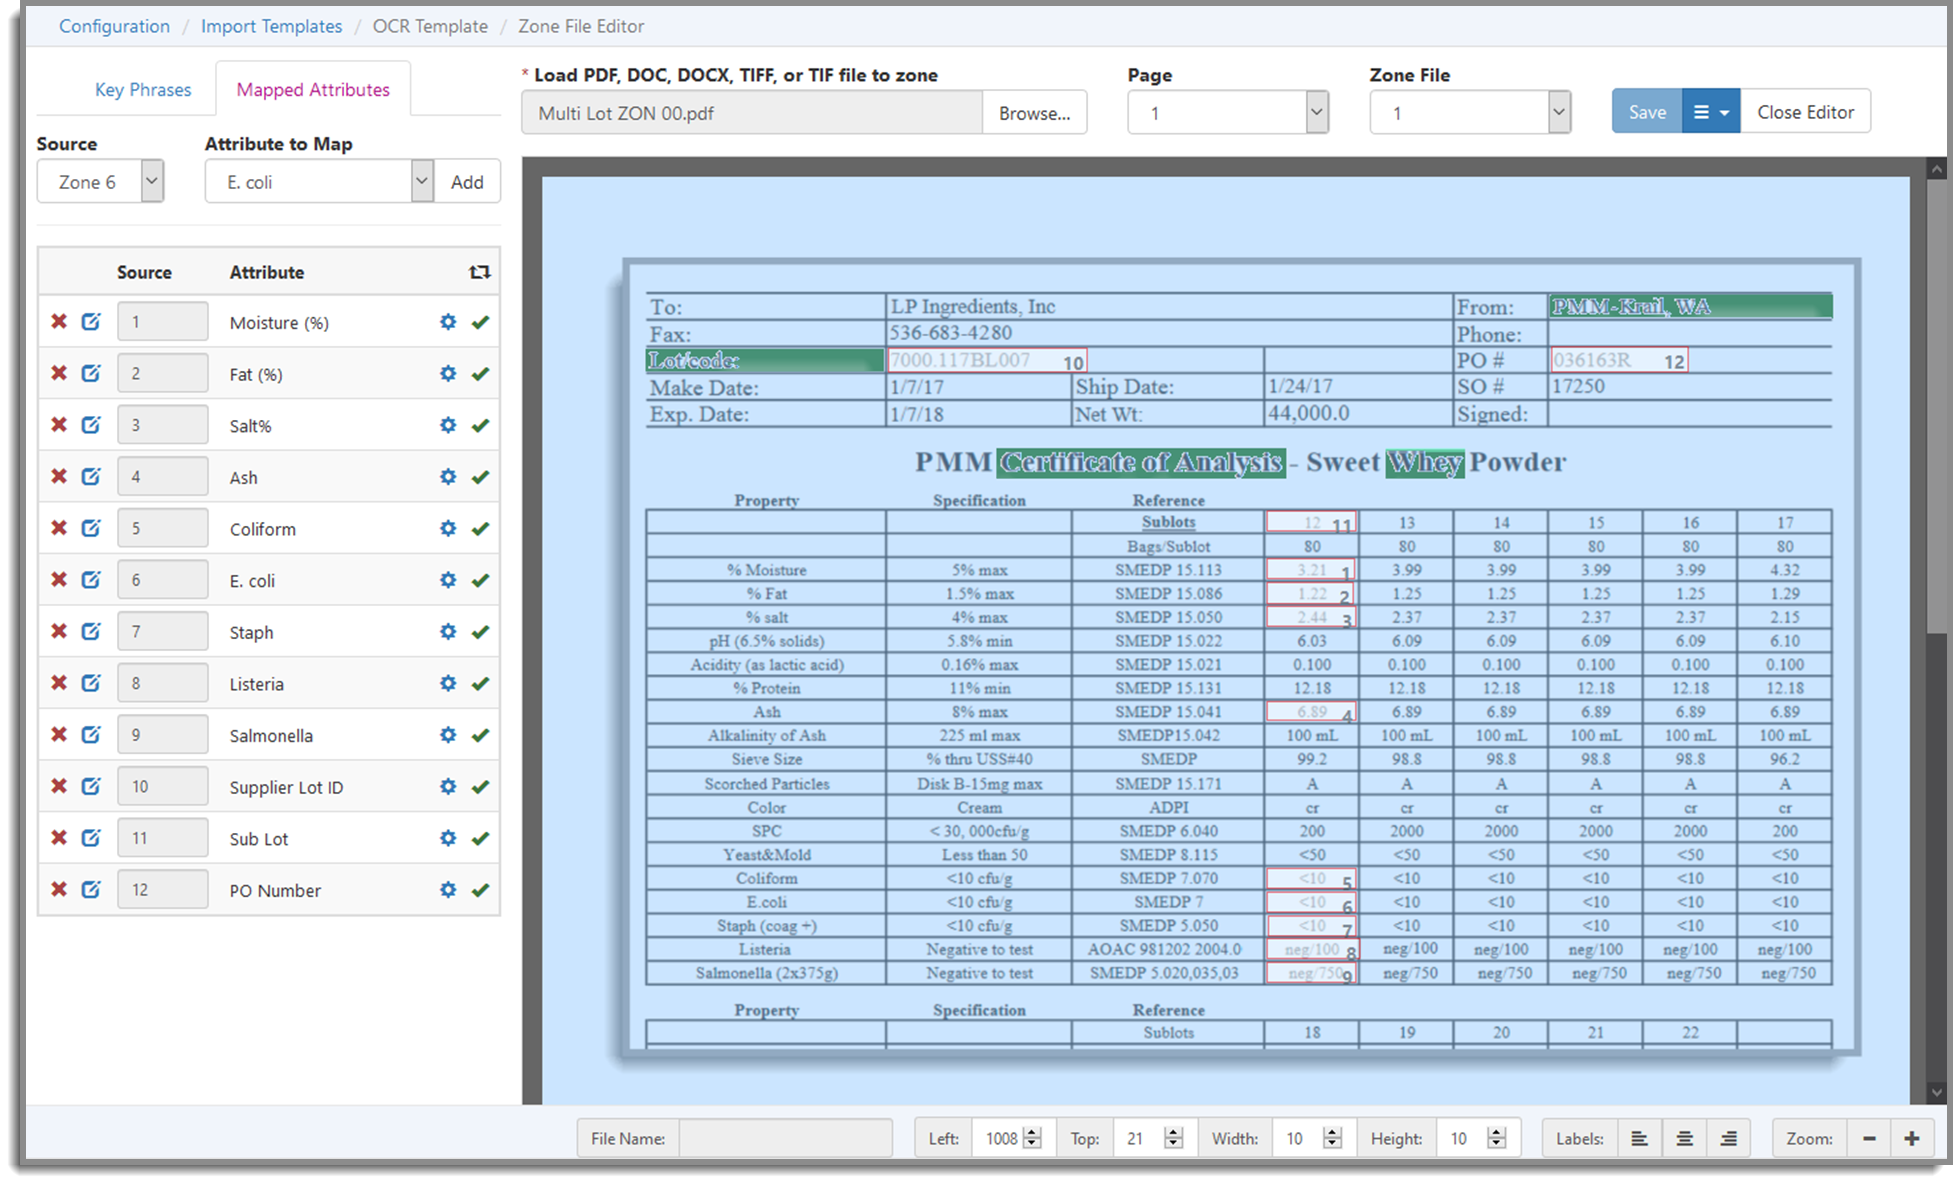Toggle the green check for Salt%
Screen dimensions: 1953x1185
tap(481, 425)
